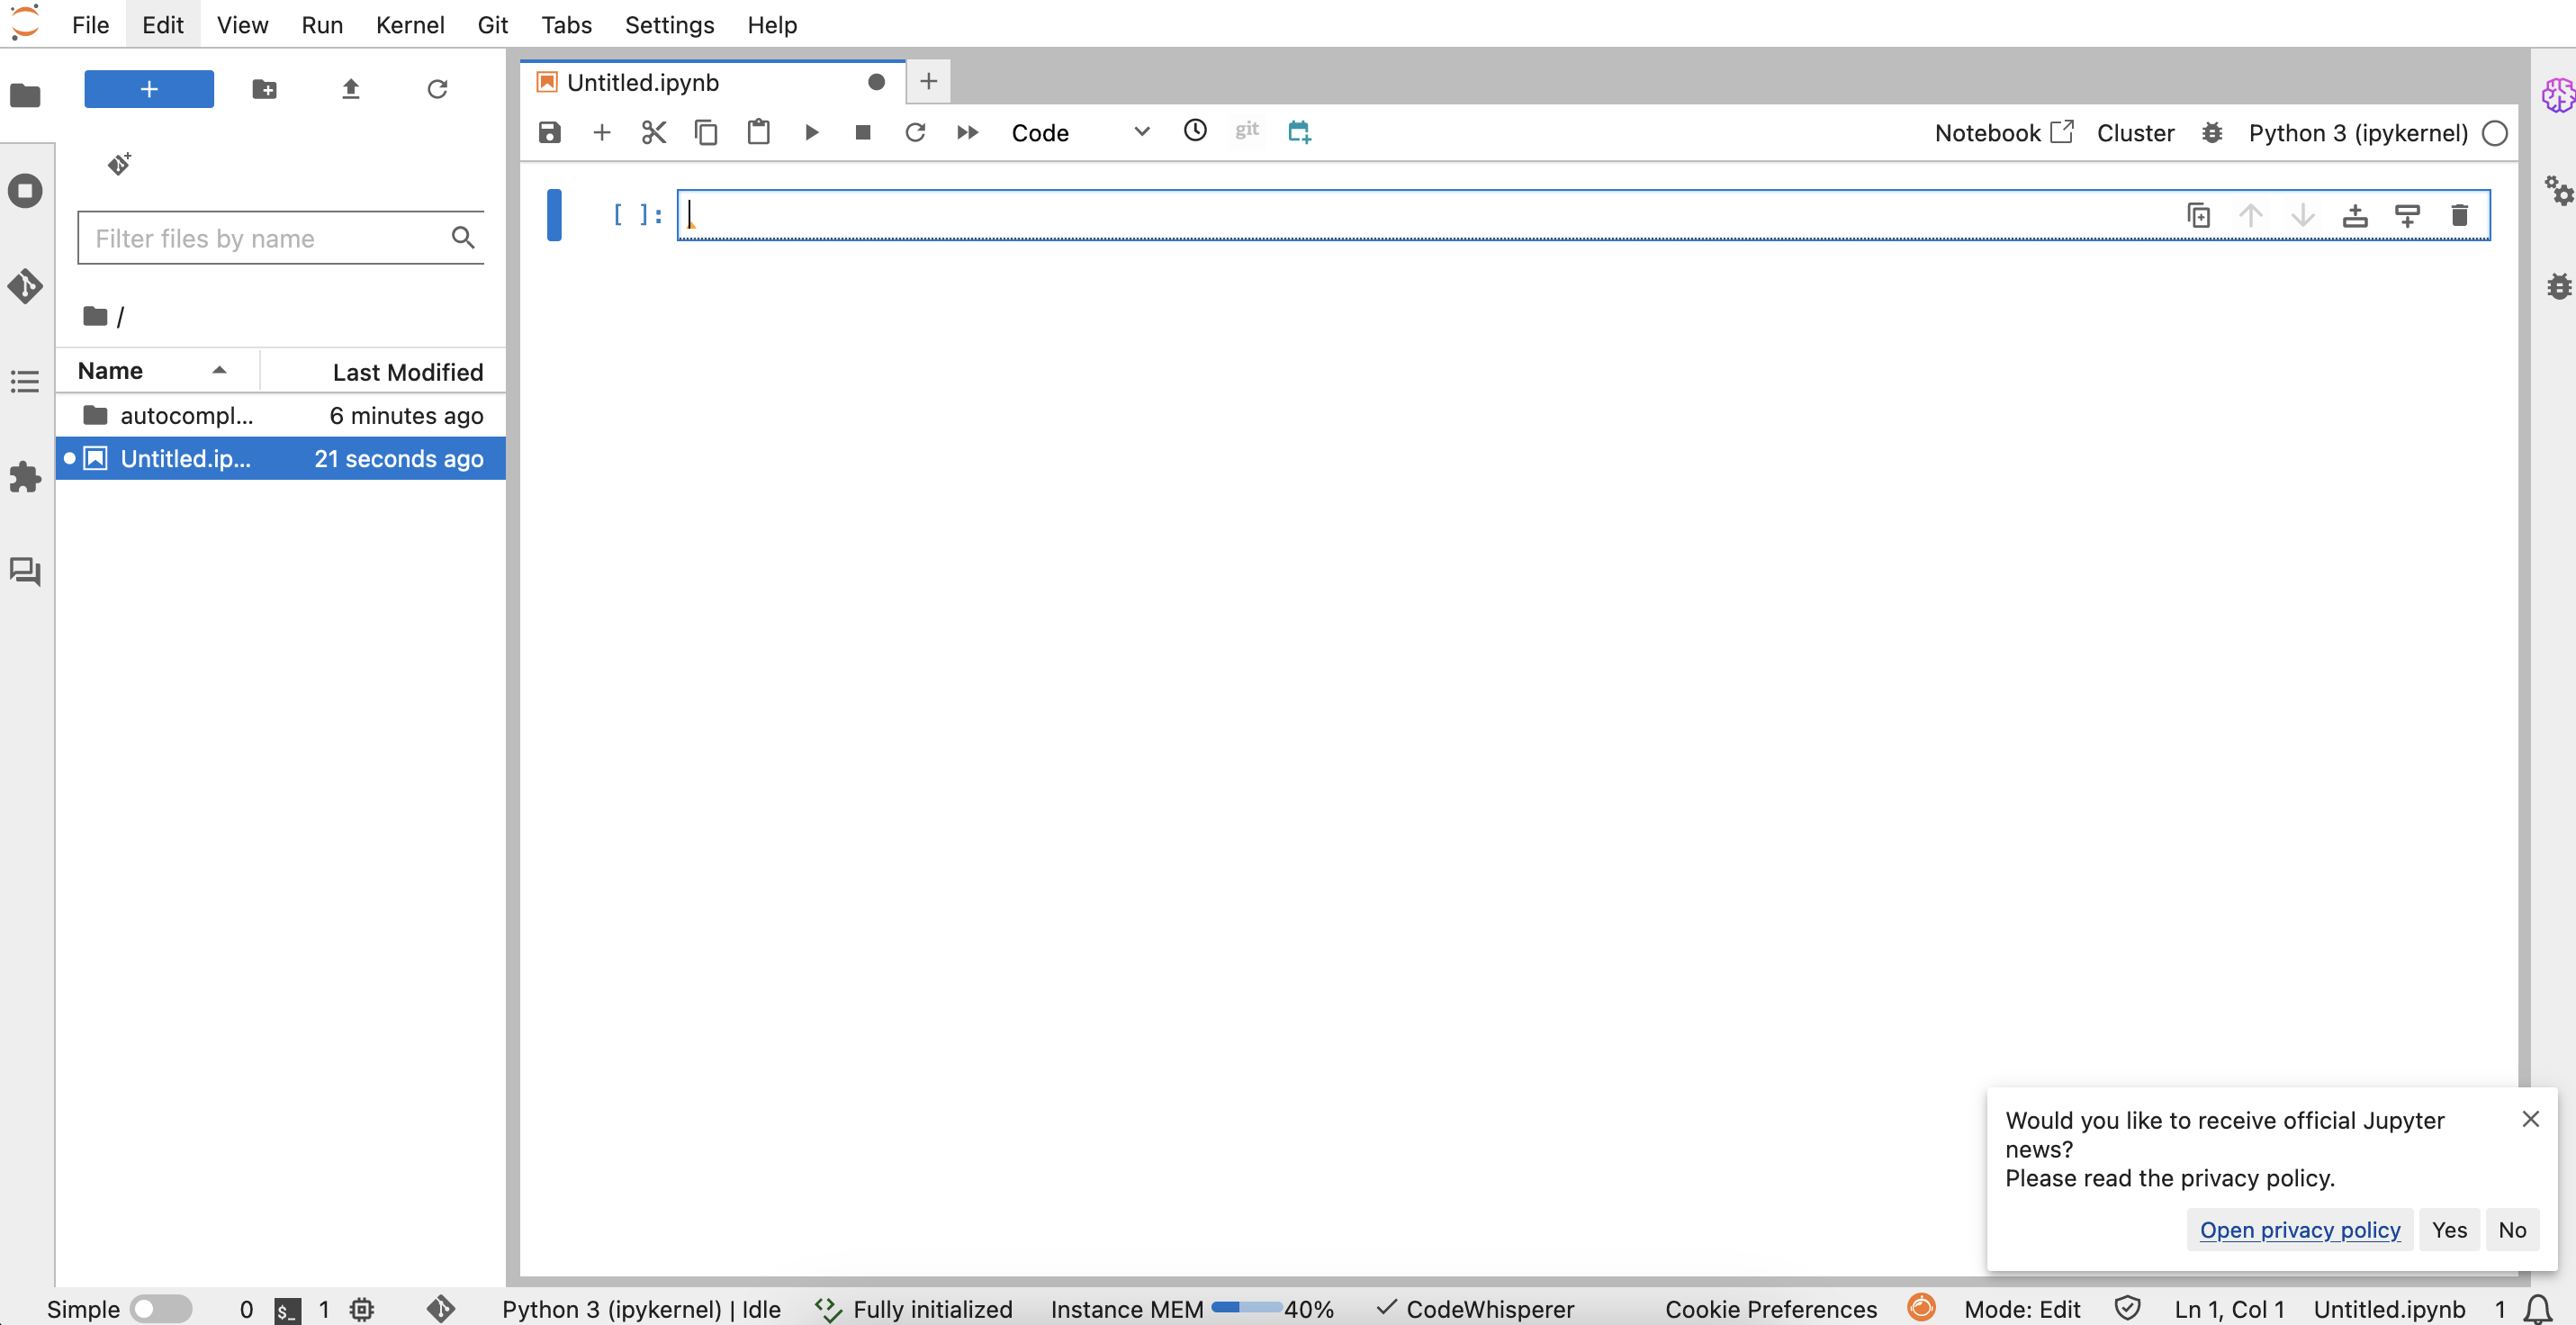Click the blue New Launcher button

[x=149, y=89]
